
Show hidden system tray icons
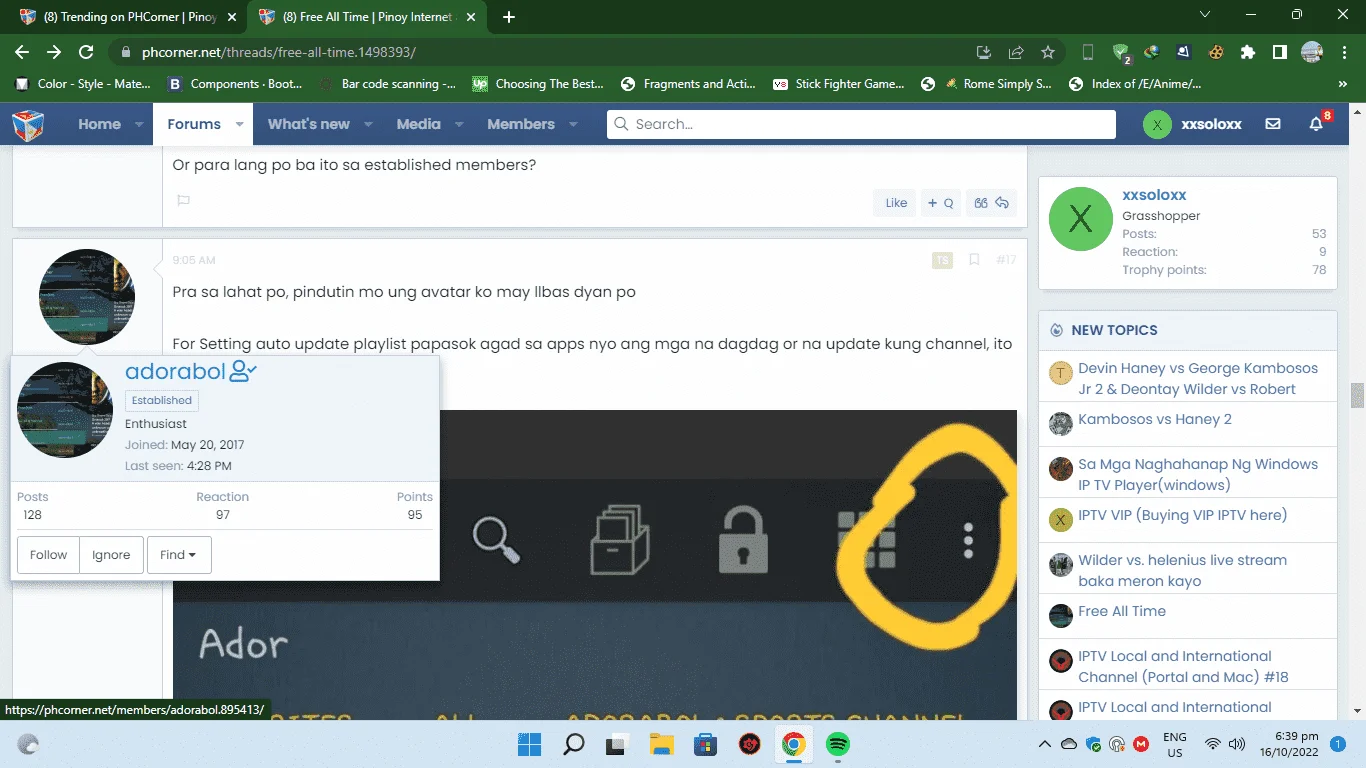[x=1045, y=744]
